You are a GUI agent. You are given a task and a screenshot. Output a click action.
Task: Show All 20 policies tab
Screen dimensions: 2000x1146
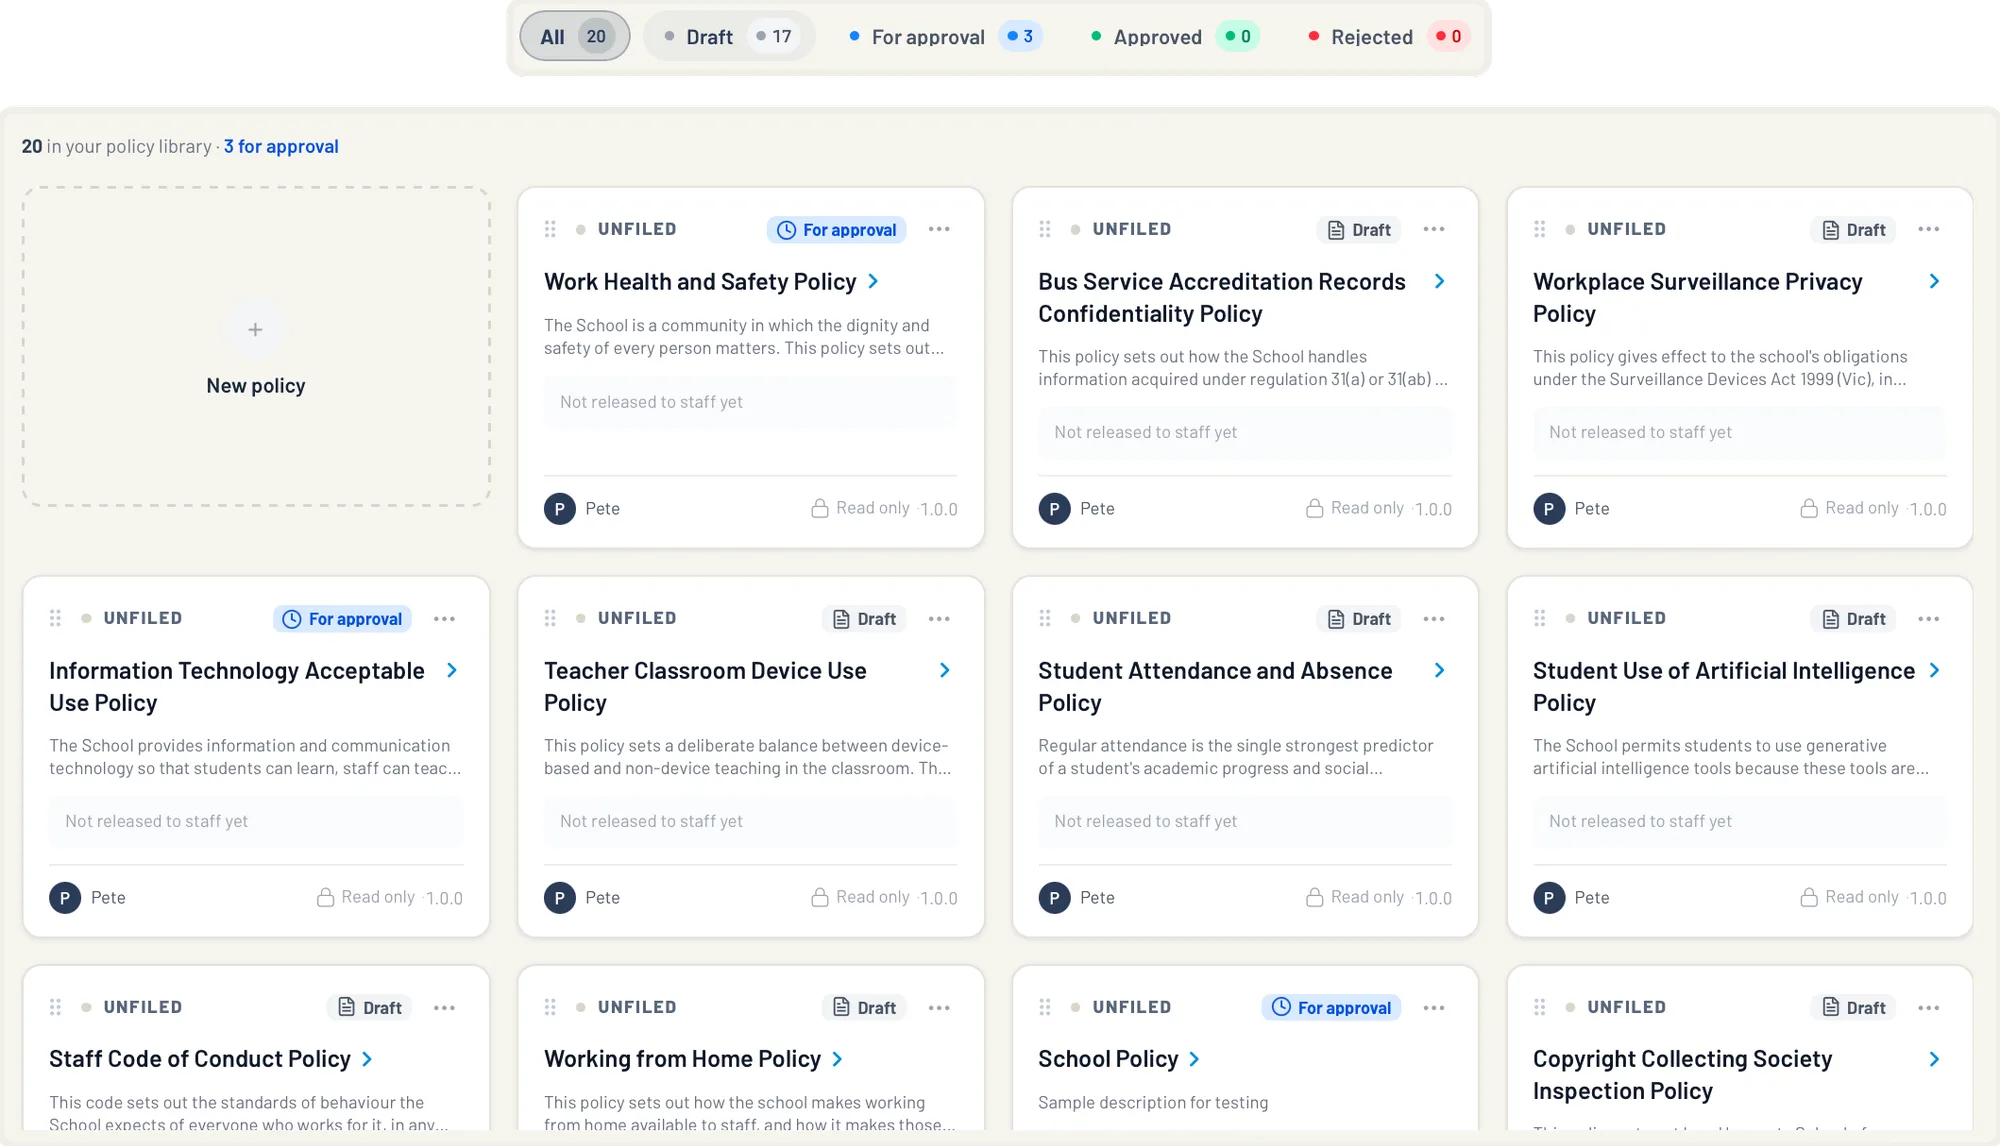[575, 37]
